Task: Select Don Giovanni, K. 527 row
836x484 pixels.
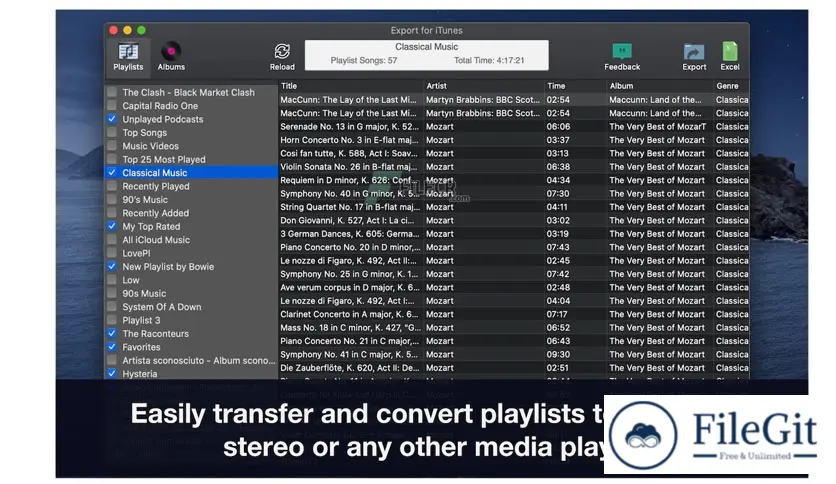Action: [x=513, y=220]
